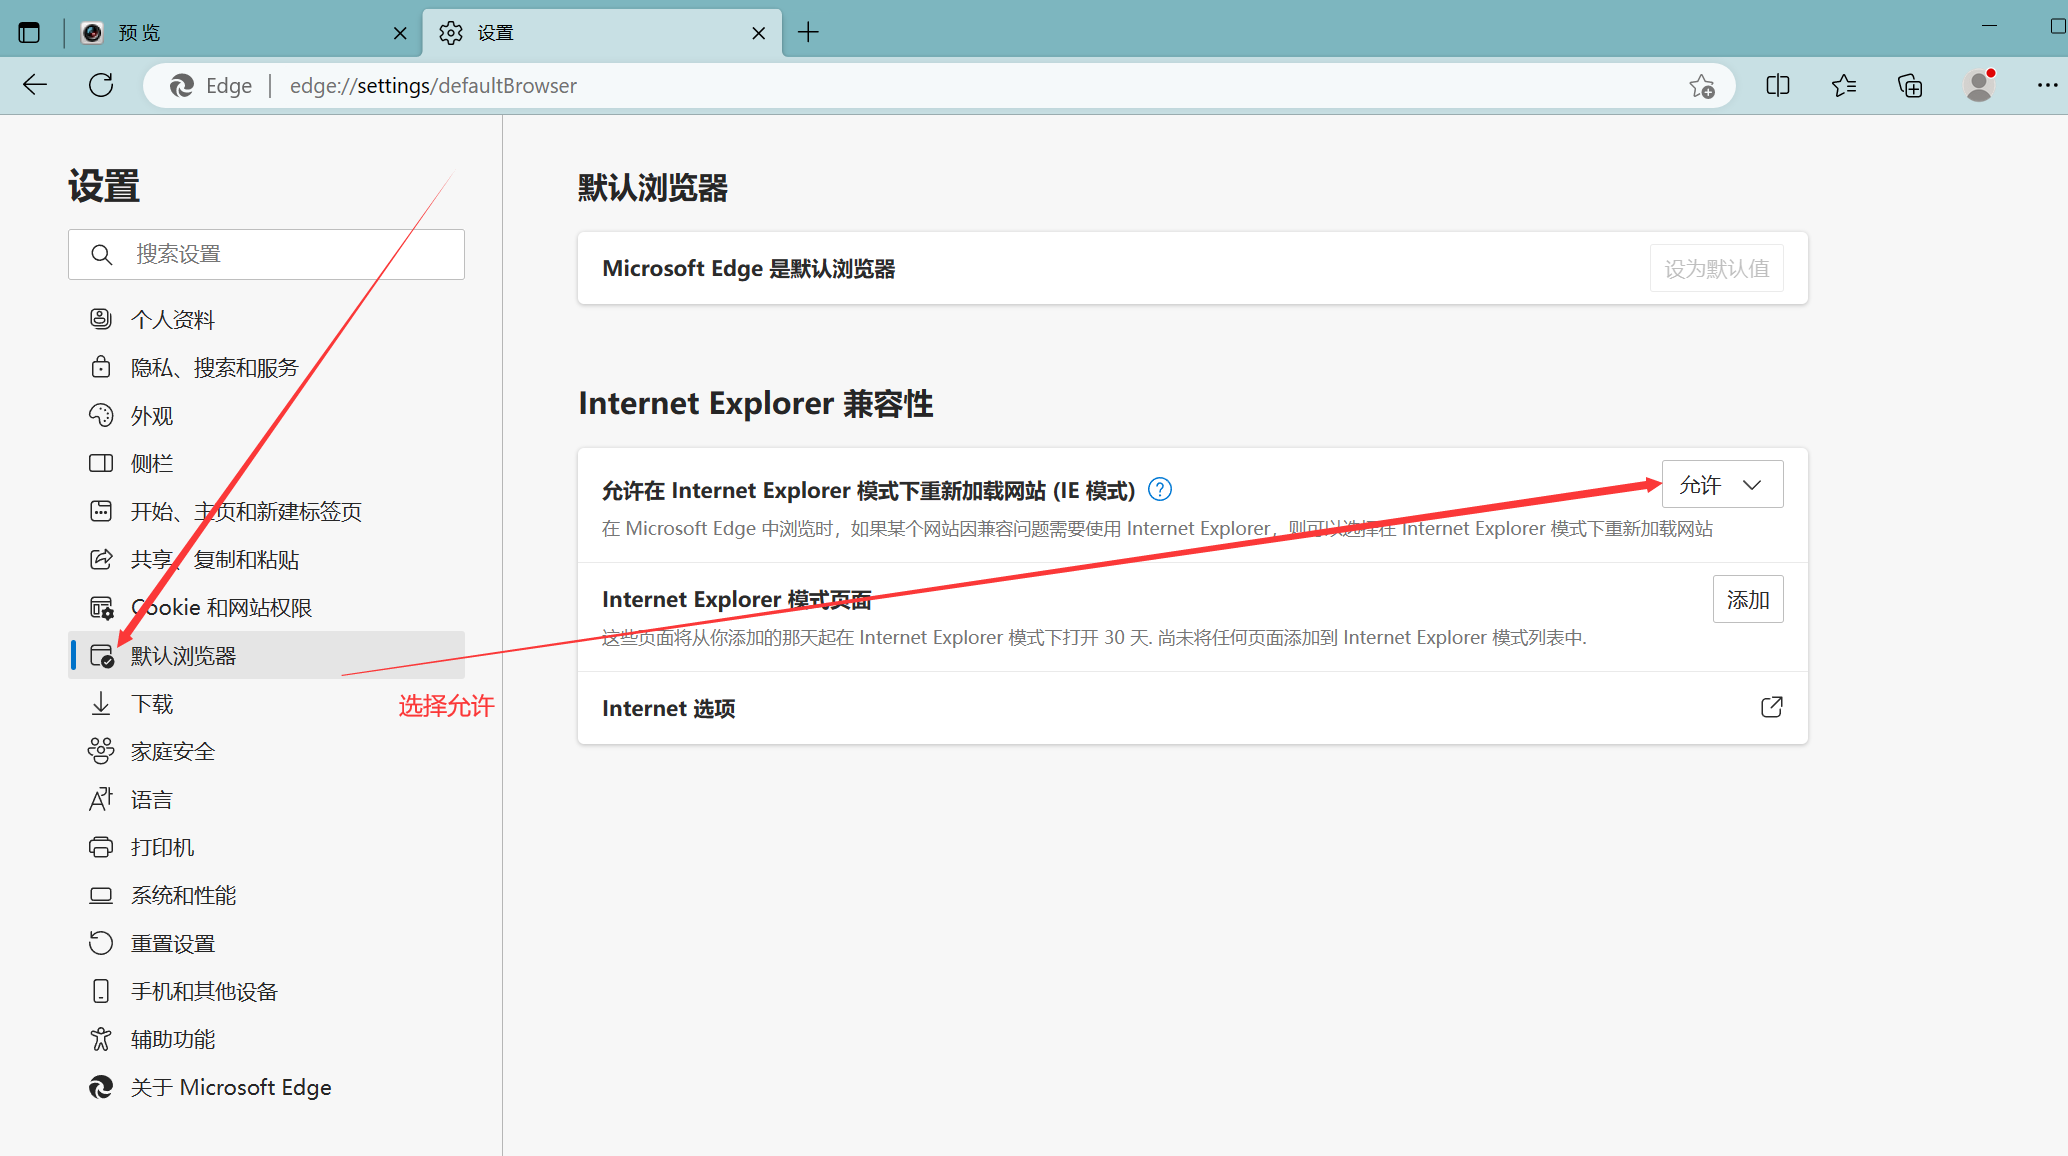Click the 隐私 lock icon
2068x1156 pixels.
coord(101,367)
